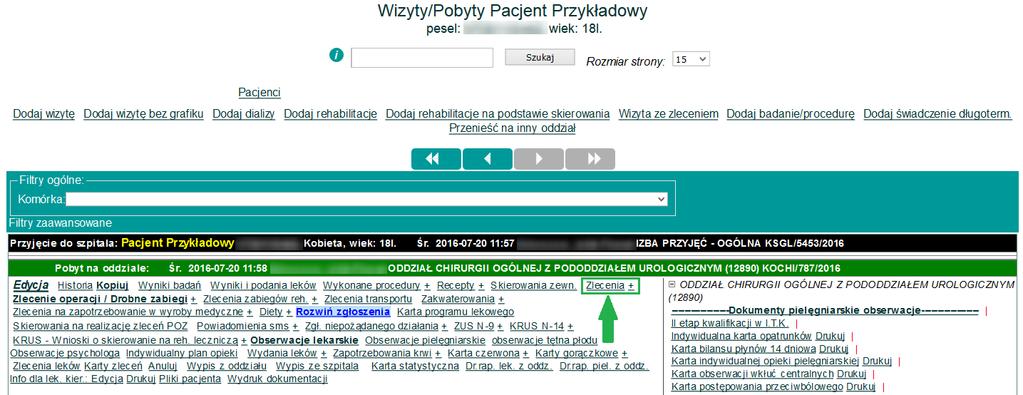Go to previous page with single-left arrow
This screenshot has height=395, width=1023.
coord(487,159)
